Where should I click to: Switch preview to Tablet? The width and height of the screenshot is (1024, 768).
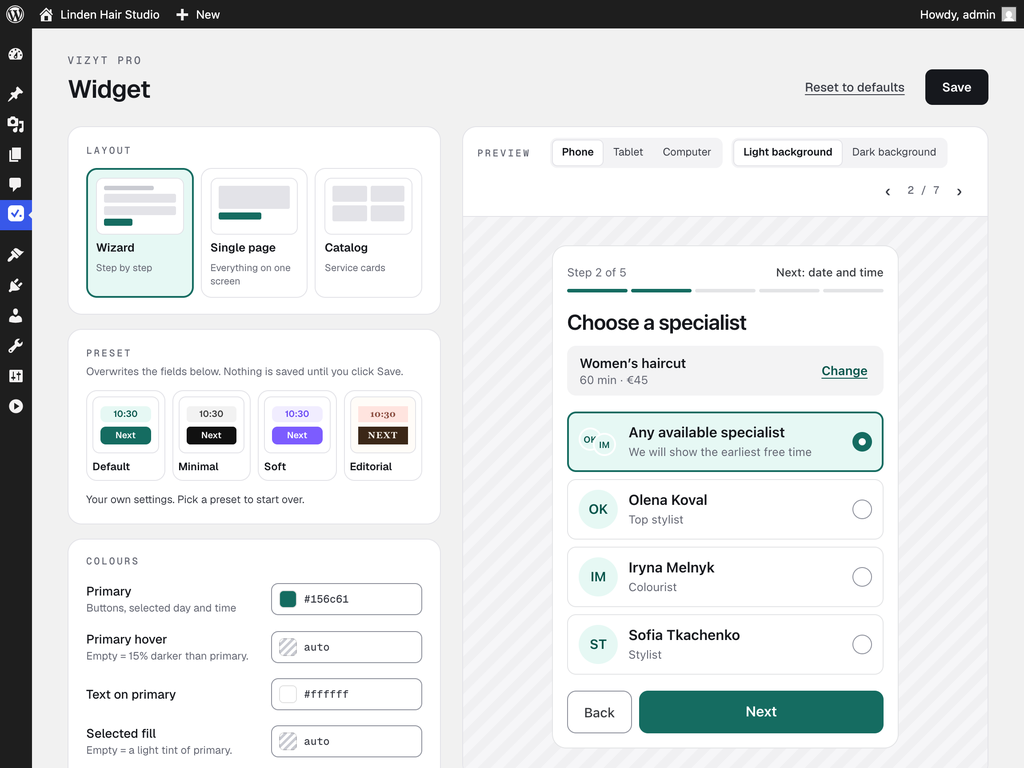[x=628, y=152]
